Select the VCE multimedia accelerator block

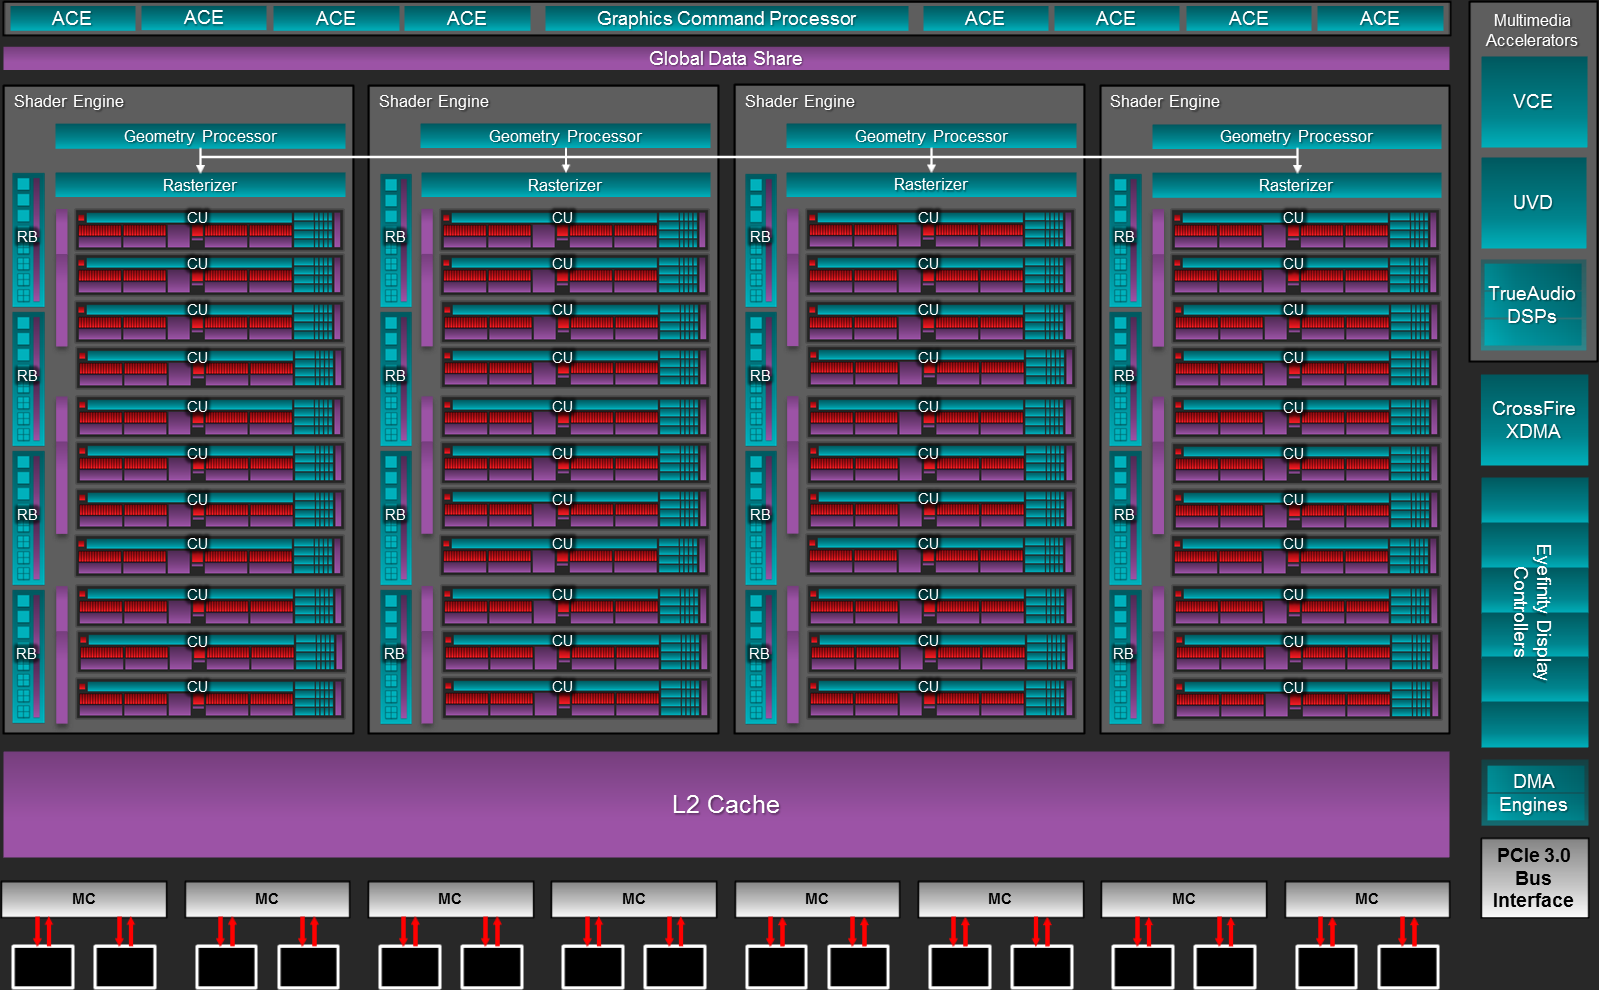coord(1533,102)
